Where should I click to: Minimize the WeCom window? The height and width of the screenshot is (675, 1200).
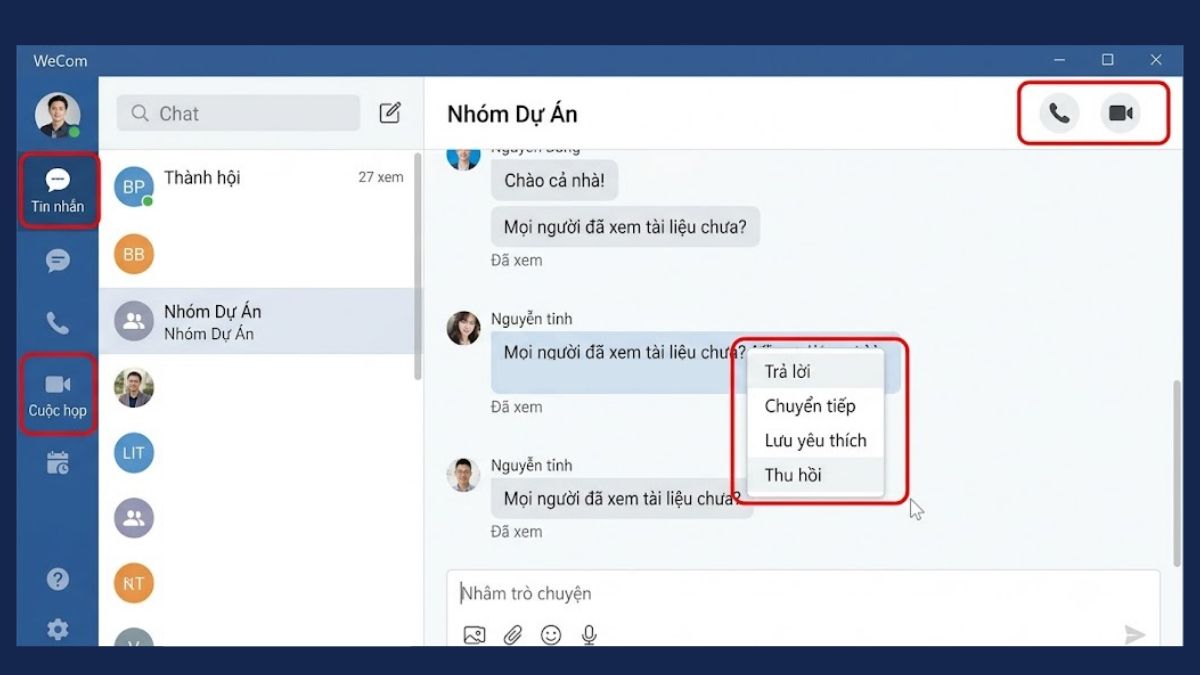tap(1060, 60)
